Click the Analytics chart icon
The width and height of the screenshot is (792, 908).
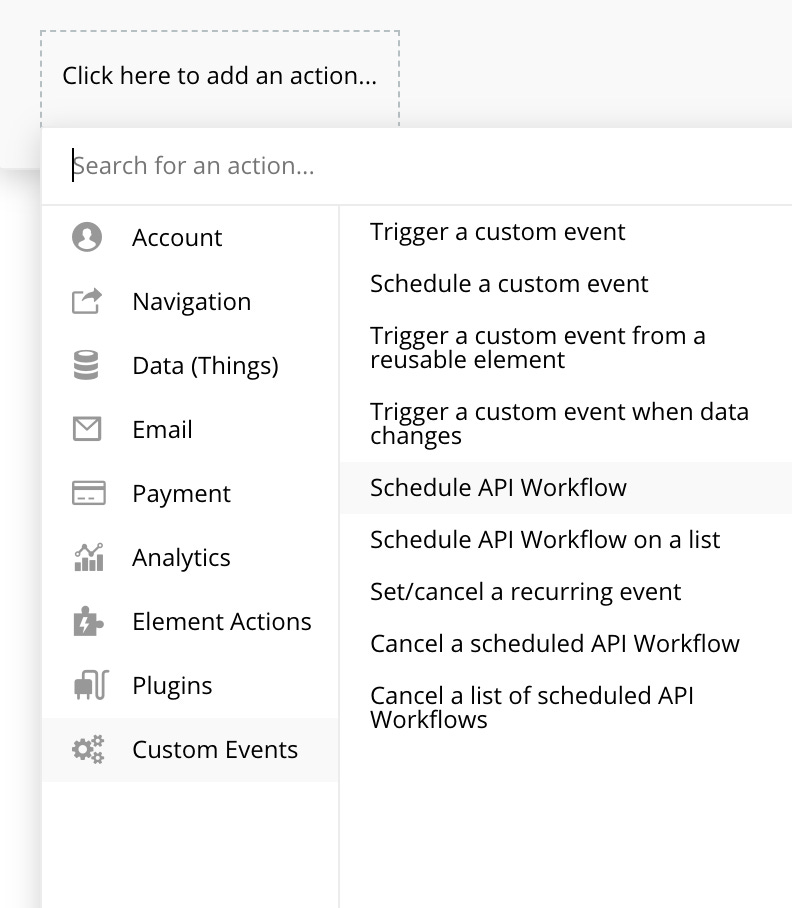tap(89, 557)
